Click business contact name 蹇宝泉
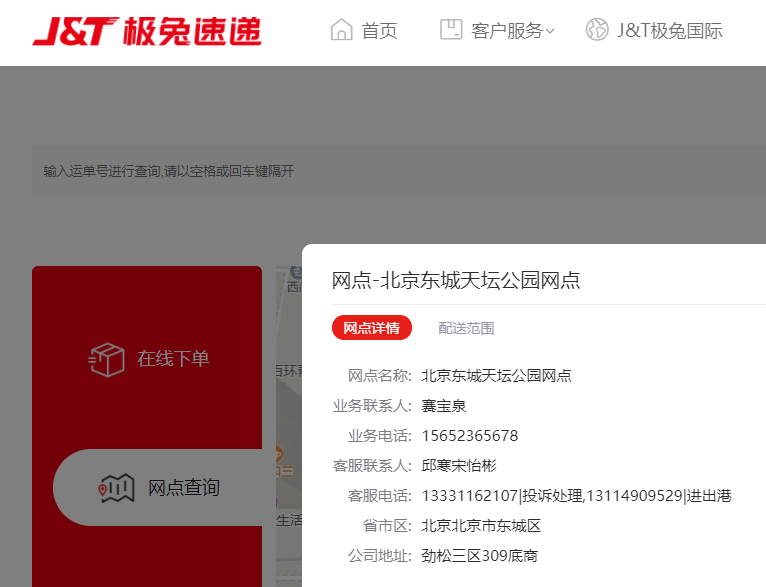The width and height of the screenshot is (766, 587). [444, 406]
